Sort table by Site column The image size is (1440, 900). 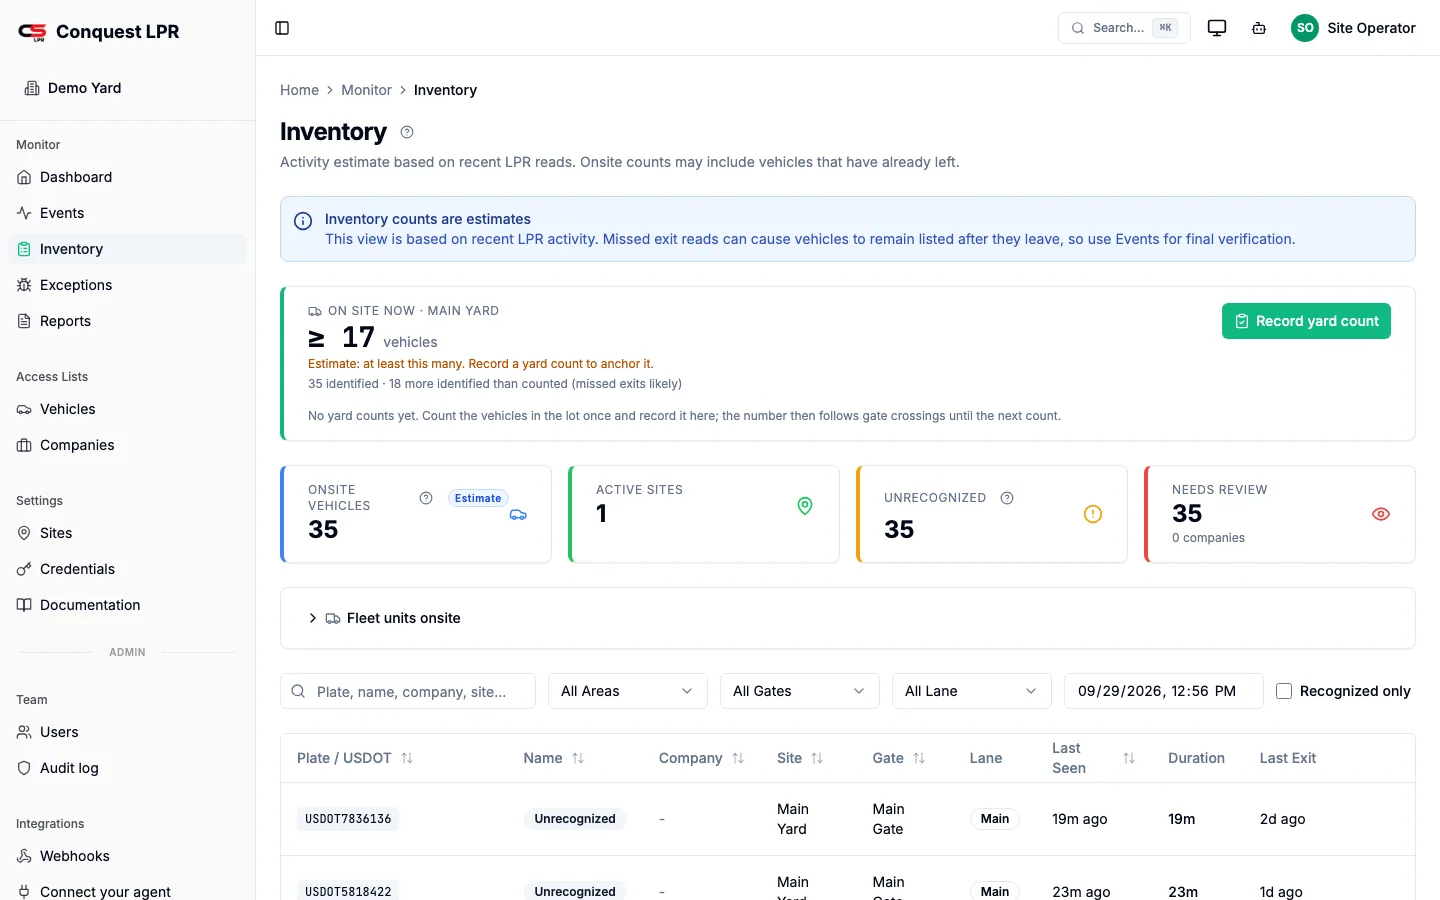[x=817, y=758]
